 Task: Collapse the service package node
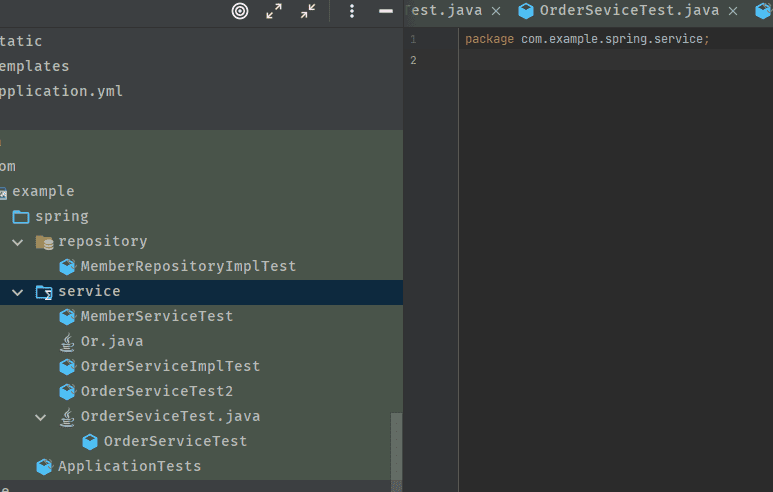coord(18,292)
